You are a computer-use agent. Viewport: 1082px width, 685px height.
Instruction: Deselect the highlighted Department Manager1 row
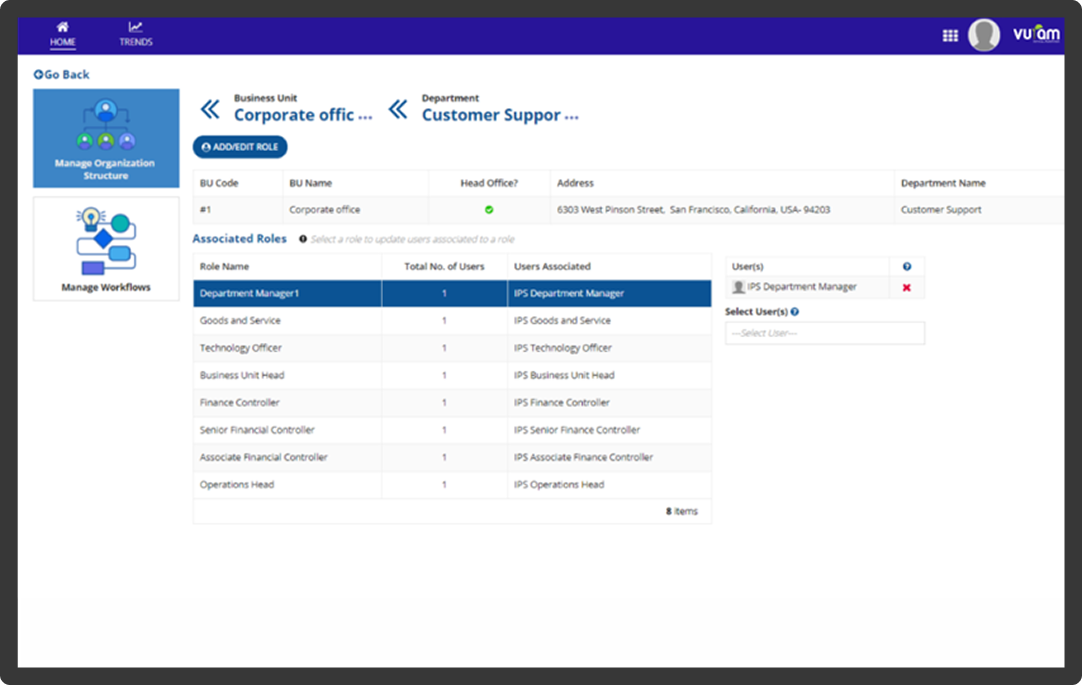(x=286, y=293)
